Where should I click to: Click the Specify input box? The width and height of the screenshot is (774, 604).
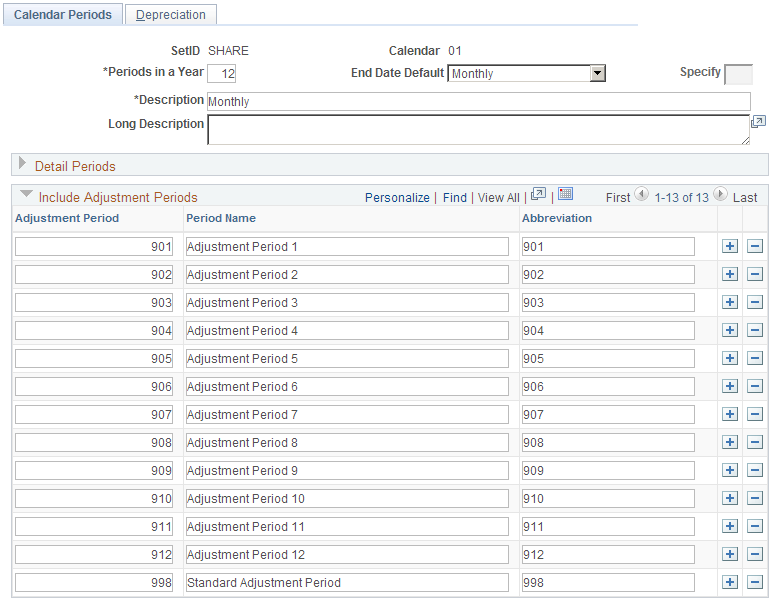click(x=738, y=74)
